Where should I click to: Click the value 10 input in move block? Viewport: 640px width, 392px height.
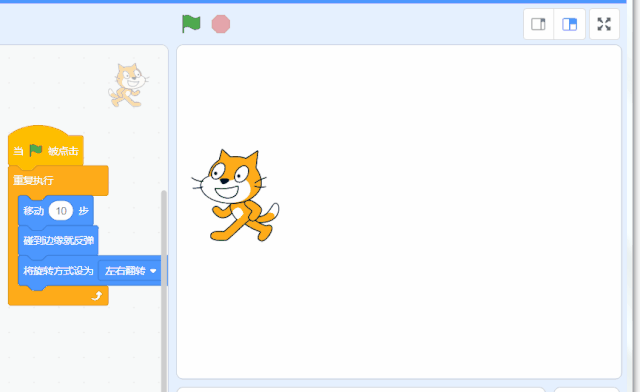click(61, 211)
